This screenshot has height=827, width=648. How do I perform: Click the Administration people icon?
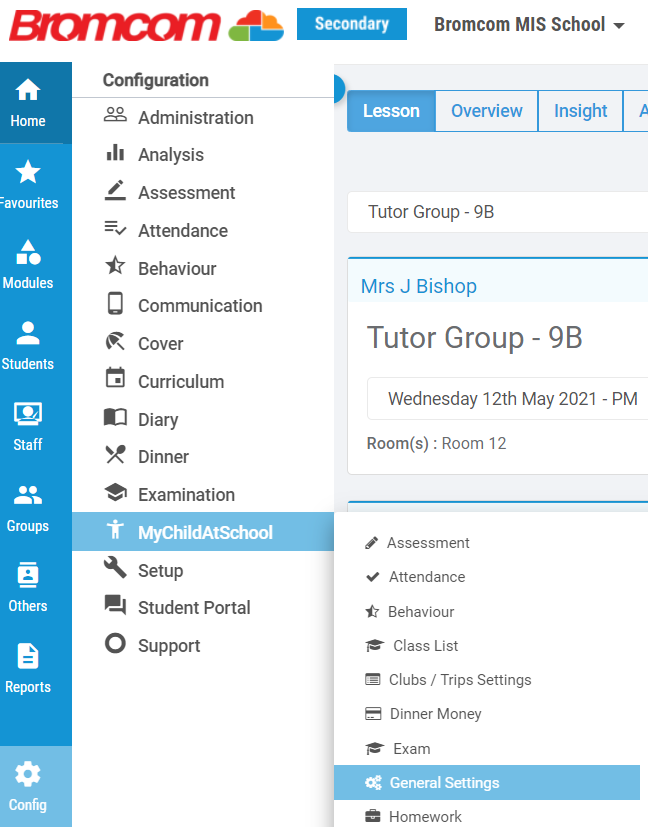pyautogui.click(x=115, y=116)
